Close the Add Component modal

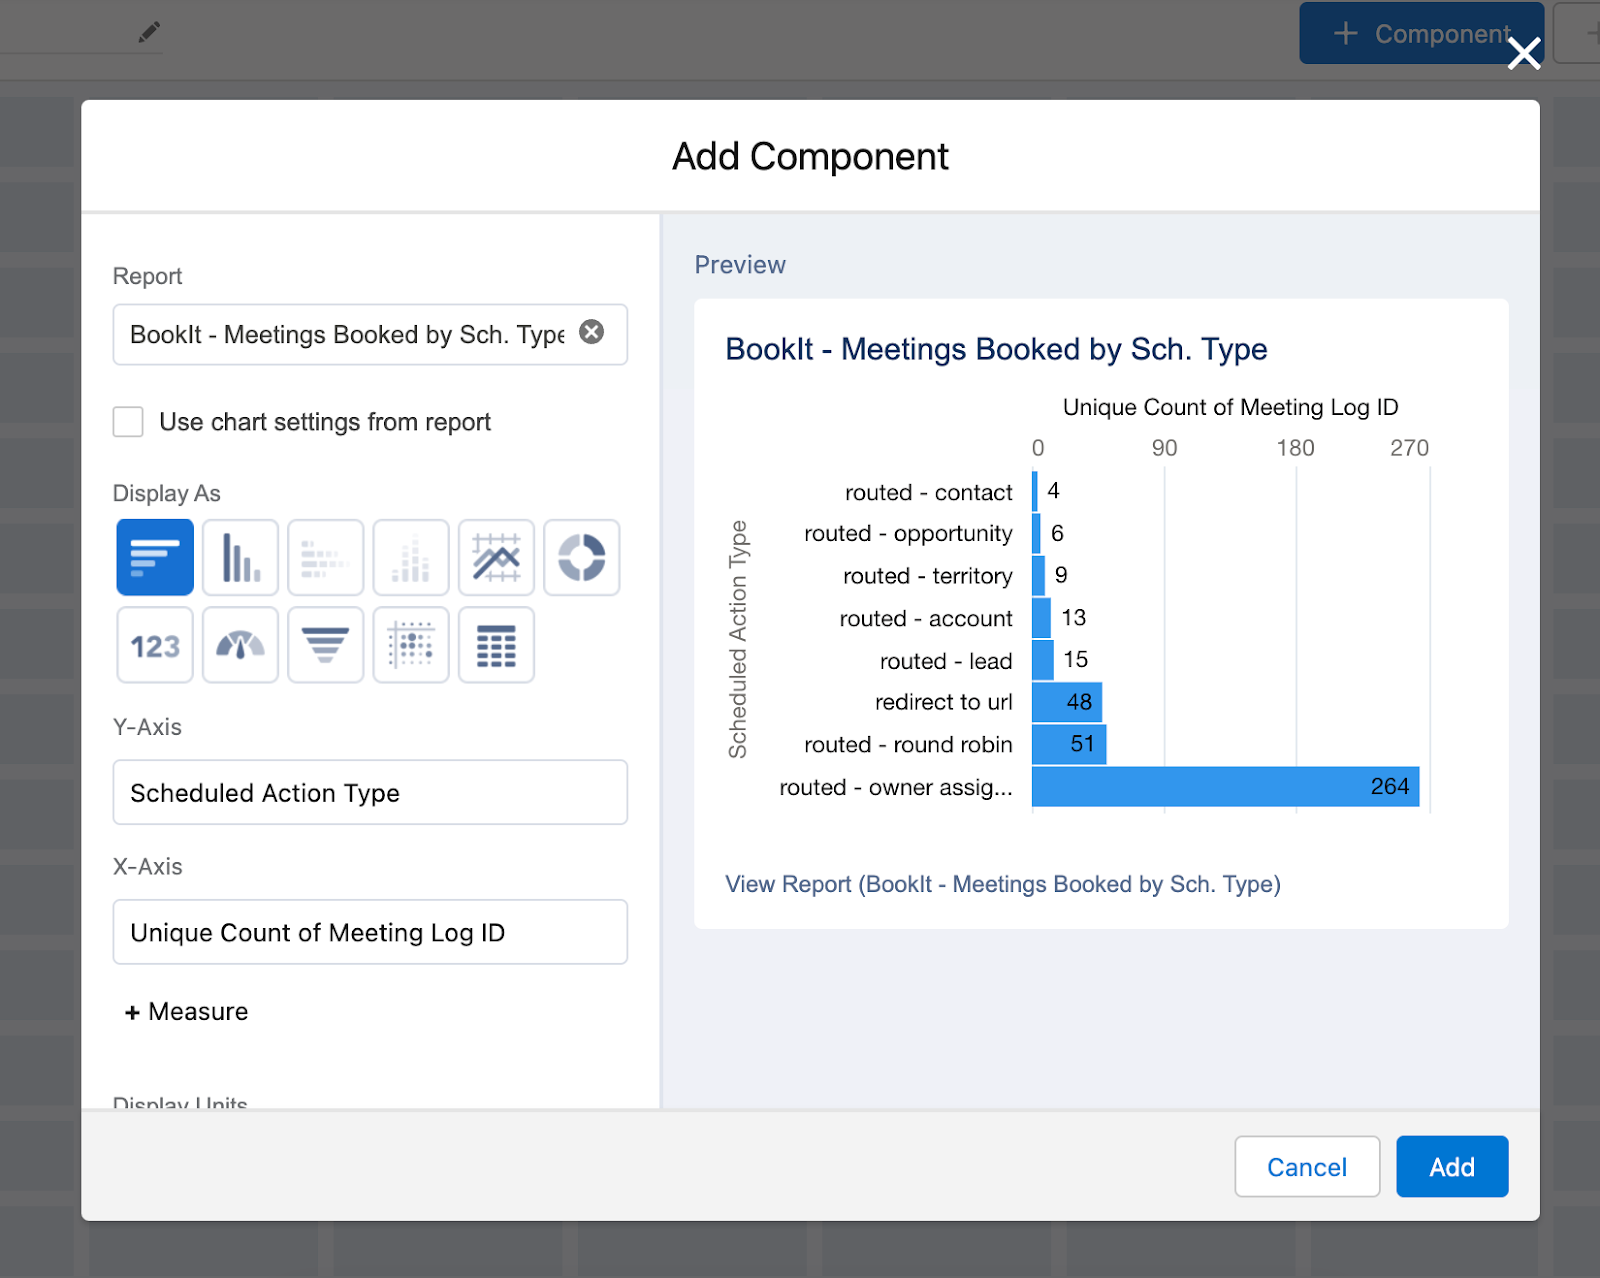(1524, 53)
